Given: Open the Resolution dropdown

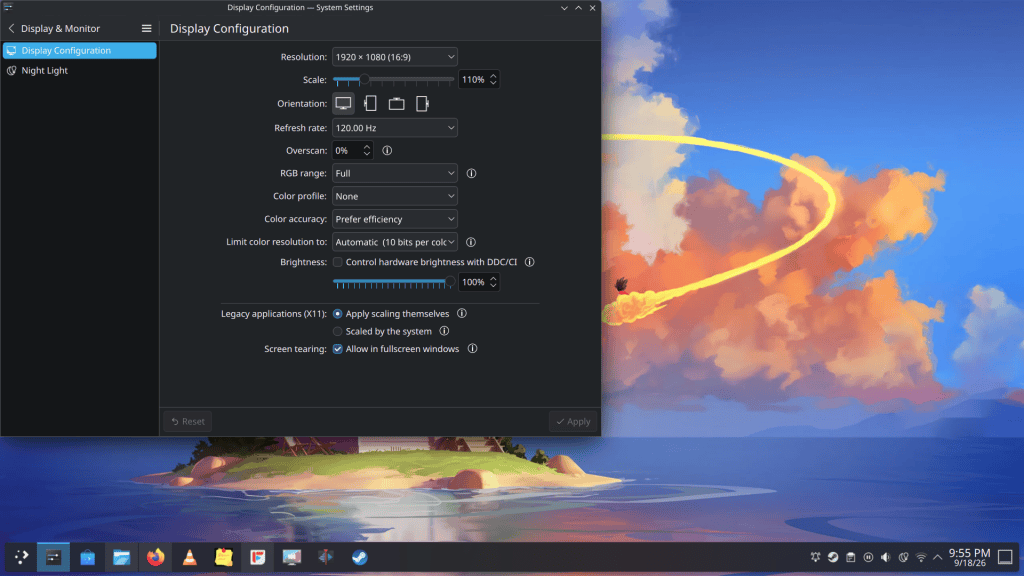Looking at the screenshot, I should tap(394, 57).
